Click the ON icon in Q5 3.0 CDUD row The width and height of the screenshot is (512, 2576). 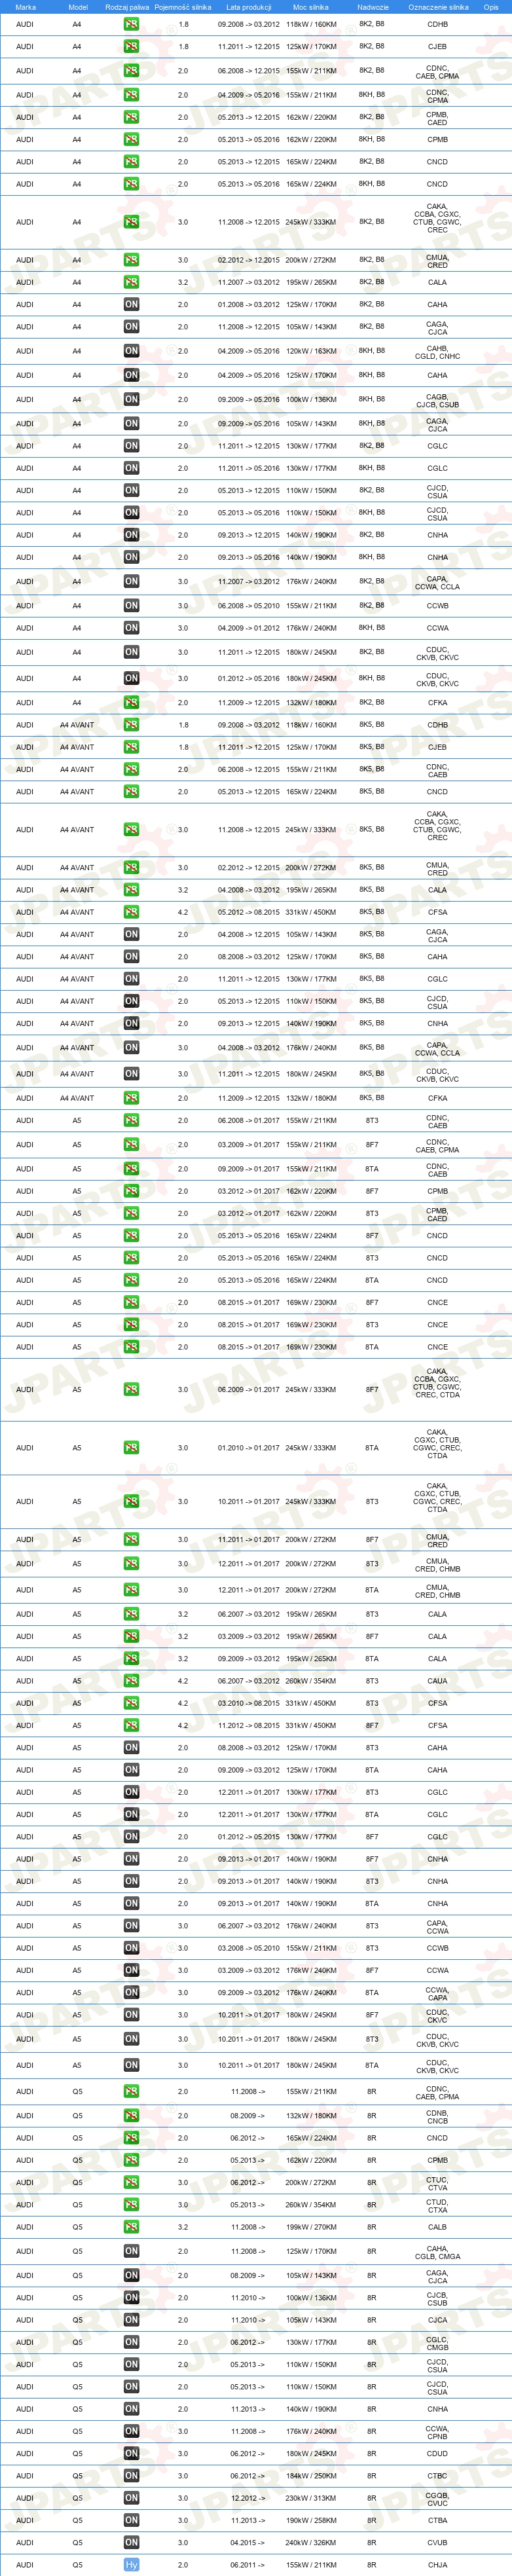coord(131,2453)
